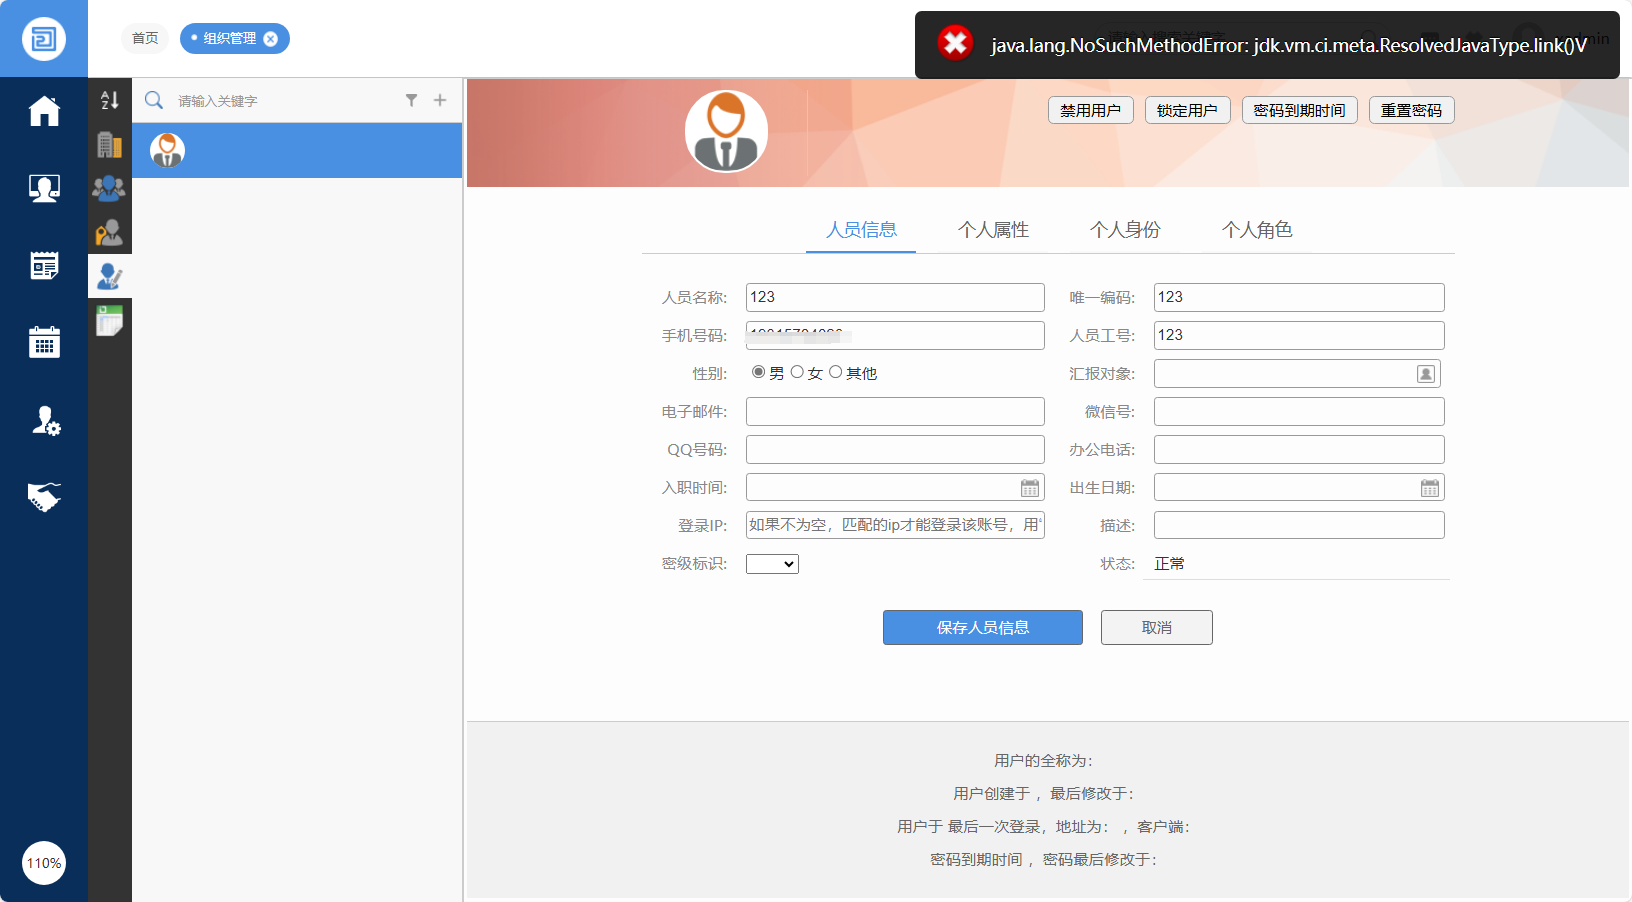Select the 女 gender radio button
1632x902 pixels.
pyautogui.click(x=797, y=372)
